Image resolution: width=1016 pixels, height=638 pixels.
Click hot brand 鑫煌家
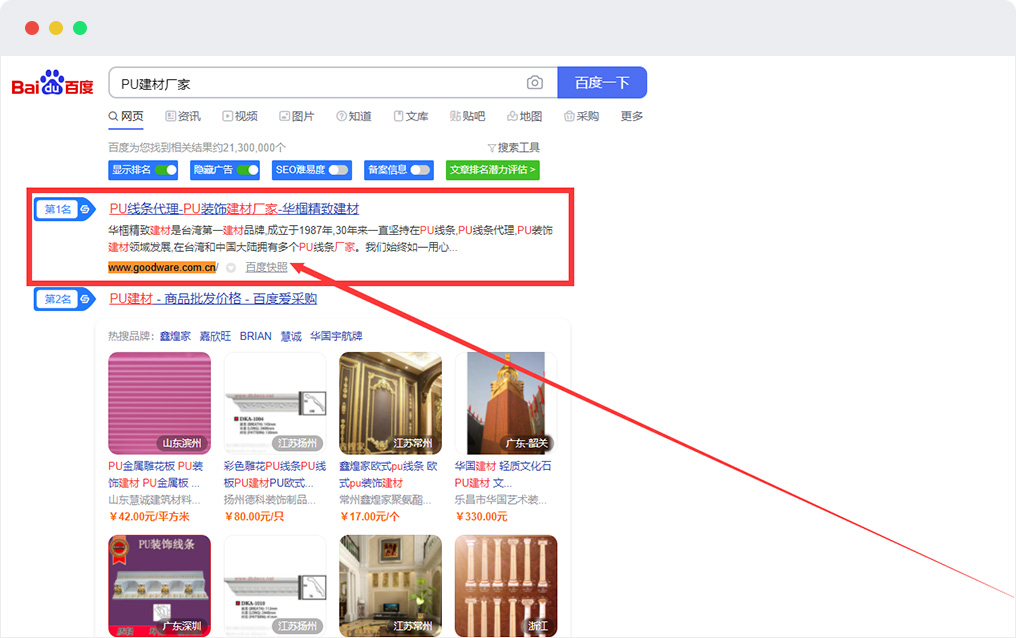pyautogui.click(x=176, y=336)
